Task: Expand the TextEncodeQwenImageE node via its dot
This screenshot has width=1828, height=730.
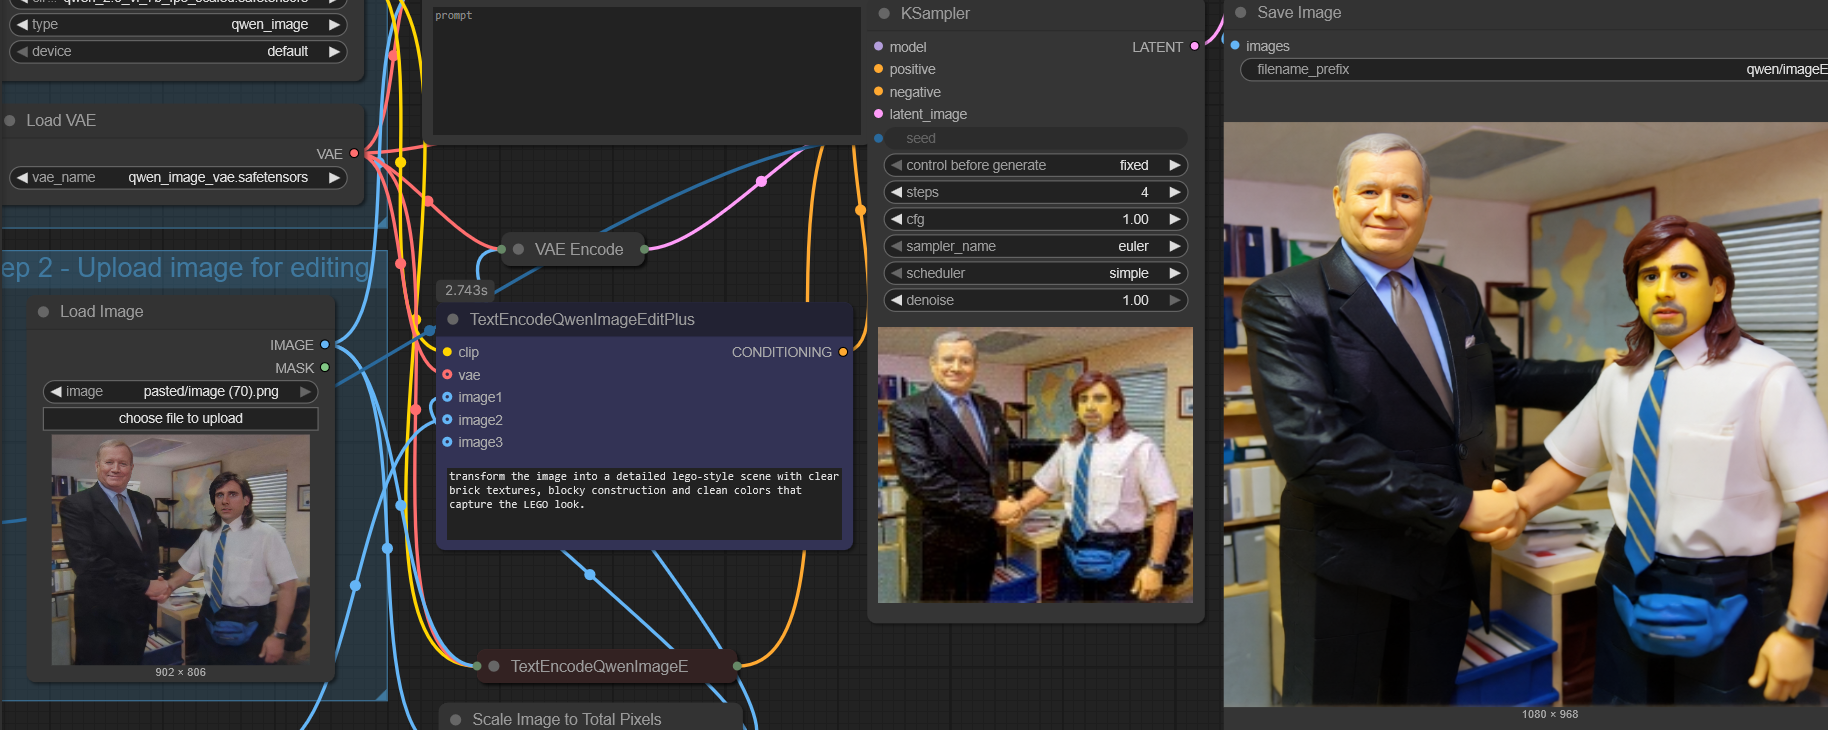Action: 494,666
